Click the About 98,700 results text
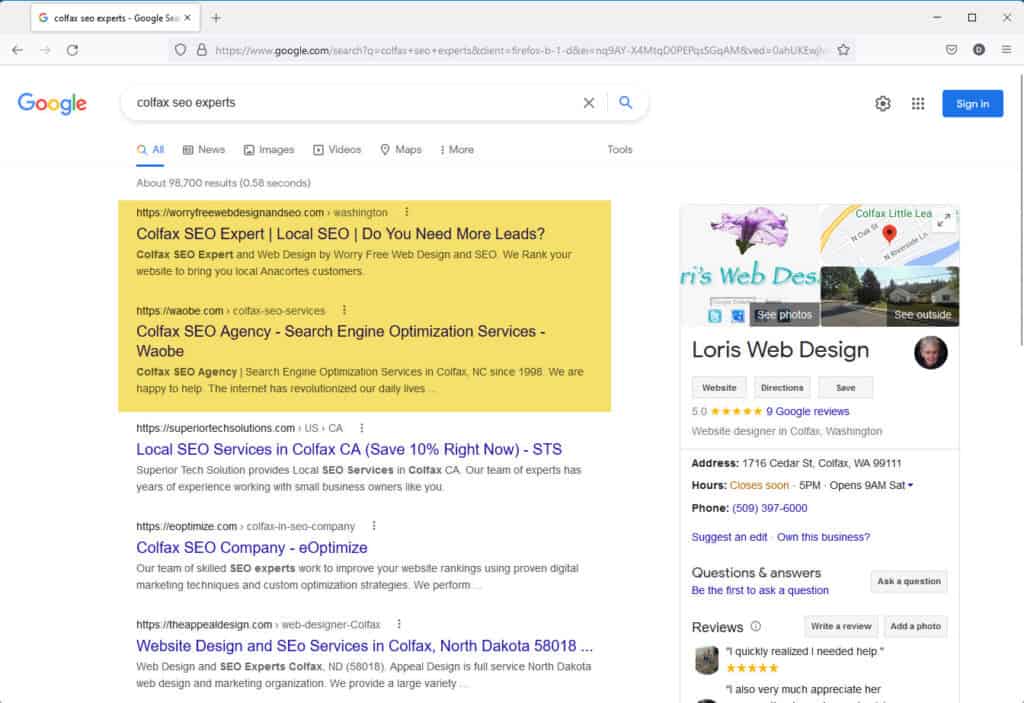The width and height of the screenshot is (1024, 703). 223,183
